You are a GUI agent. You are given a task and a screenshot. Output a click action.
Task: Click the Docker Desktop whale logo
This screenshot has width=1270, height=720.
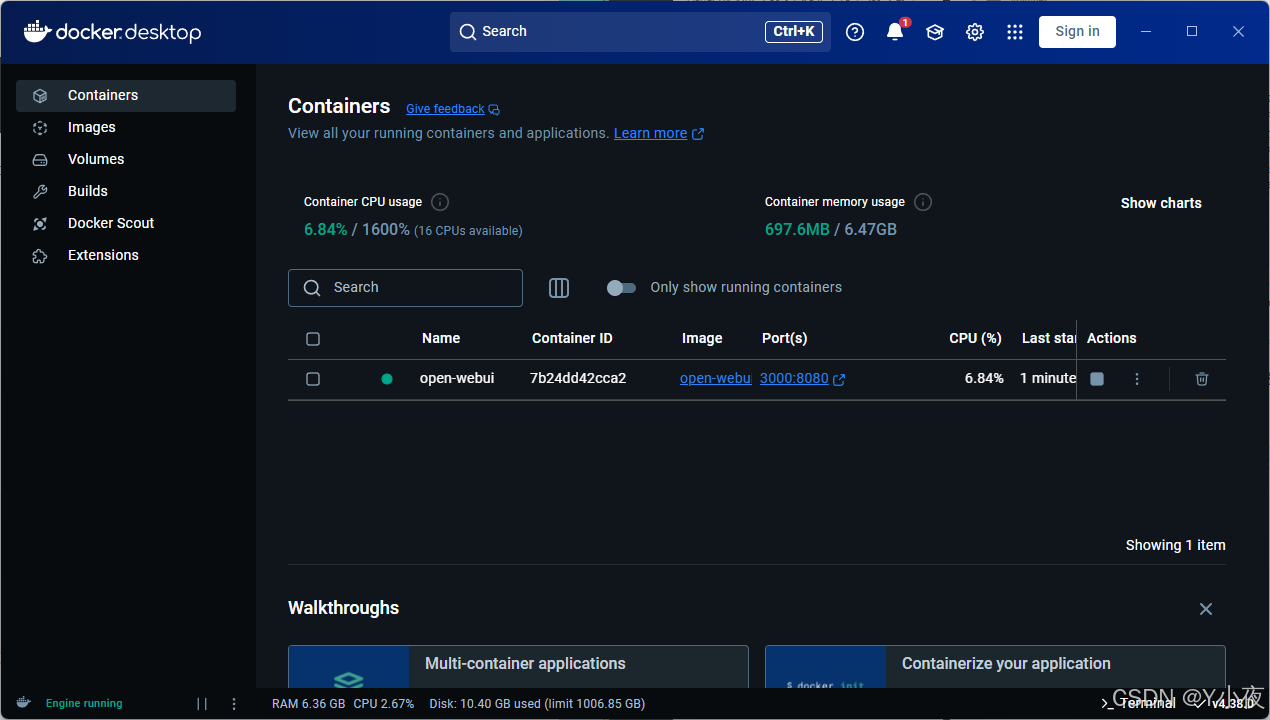(x=112, y=32)
